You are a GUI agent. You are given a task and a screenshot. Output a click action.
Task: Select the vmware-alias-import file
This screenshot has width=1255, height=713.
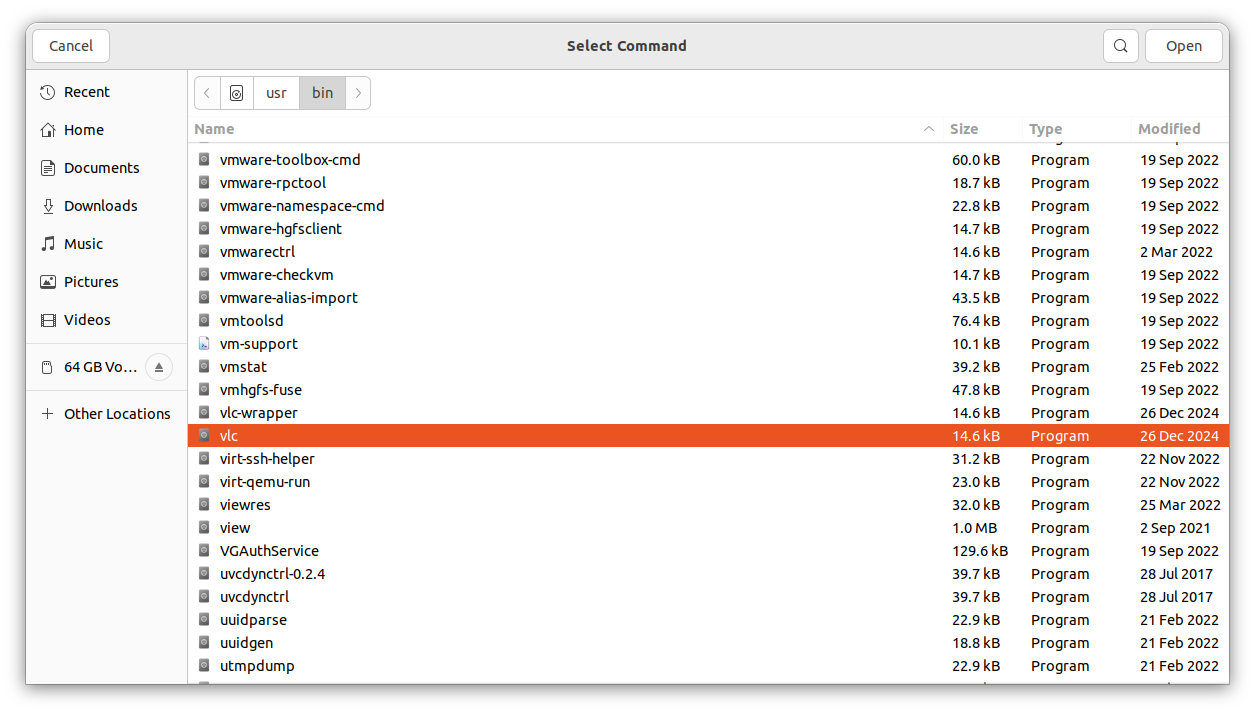(x=708, y=298)
